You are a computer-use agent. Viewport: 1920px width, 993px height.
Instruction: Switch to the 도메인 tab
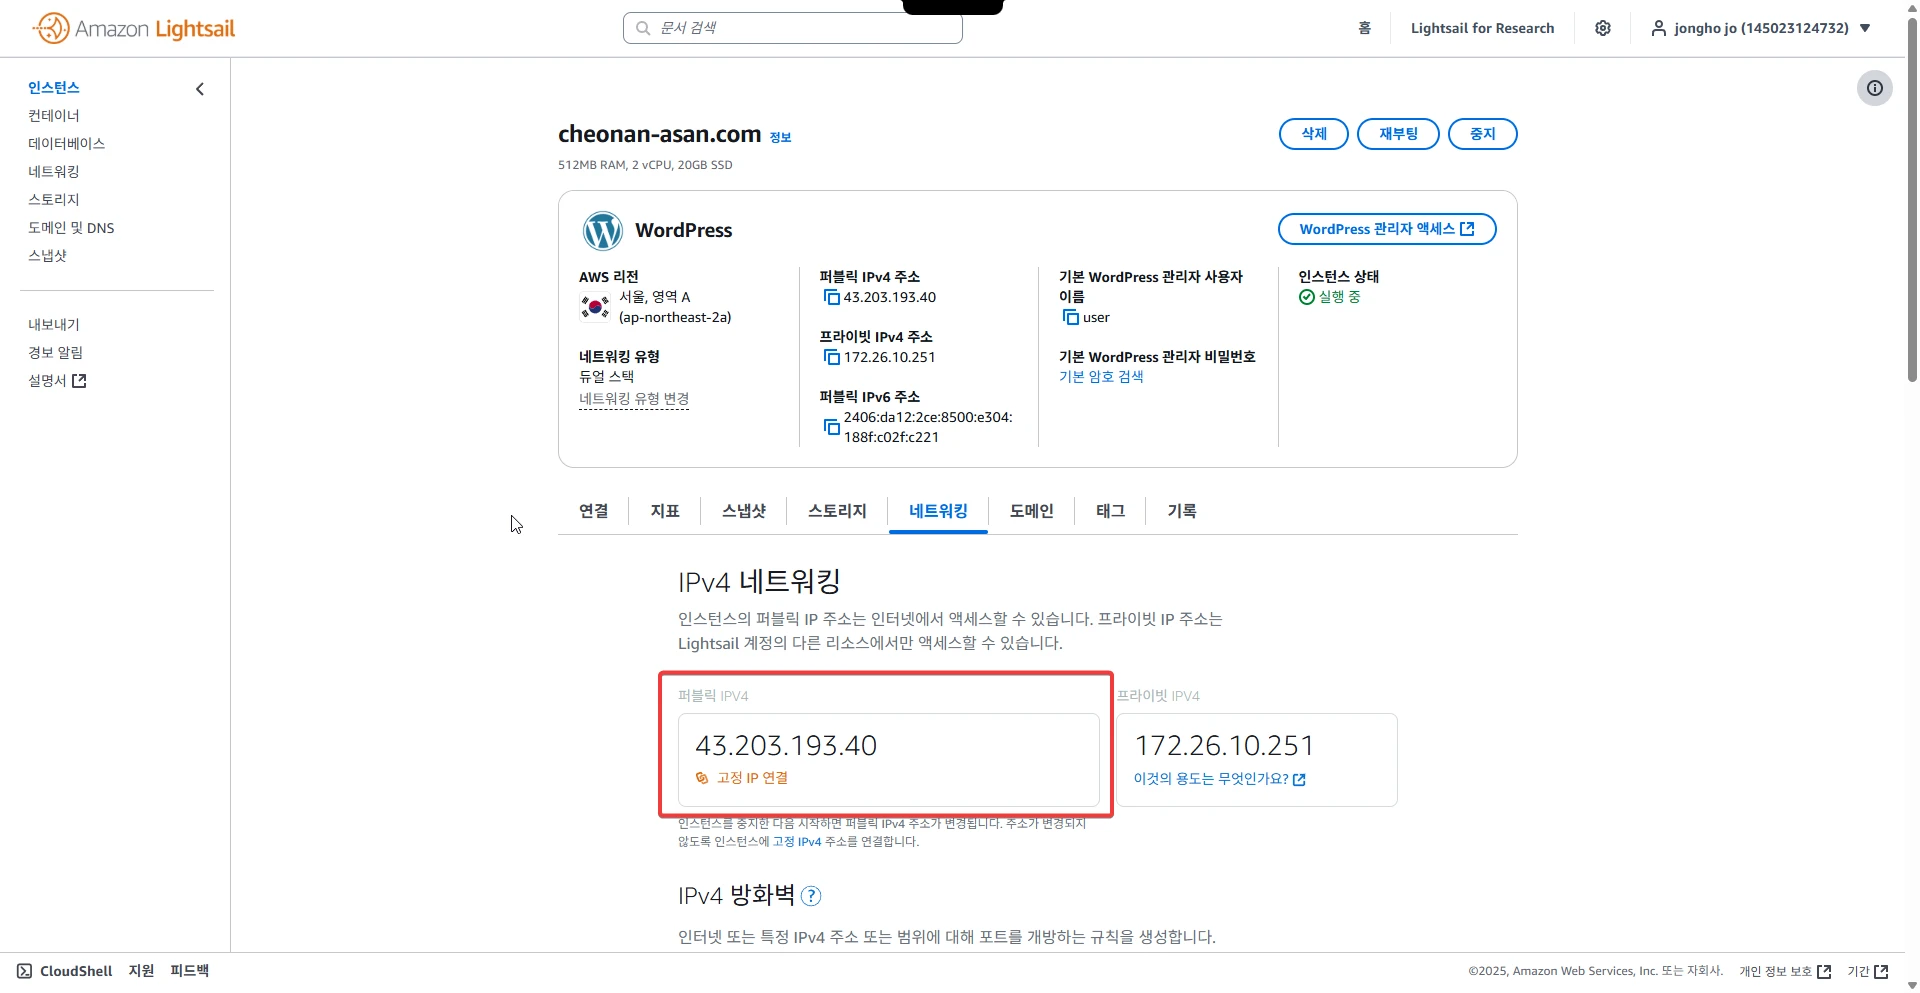click(1031, 511)
